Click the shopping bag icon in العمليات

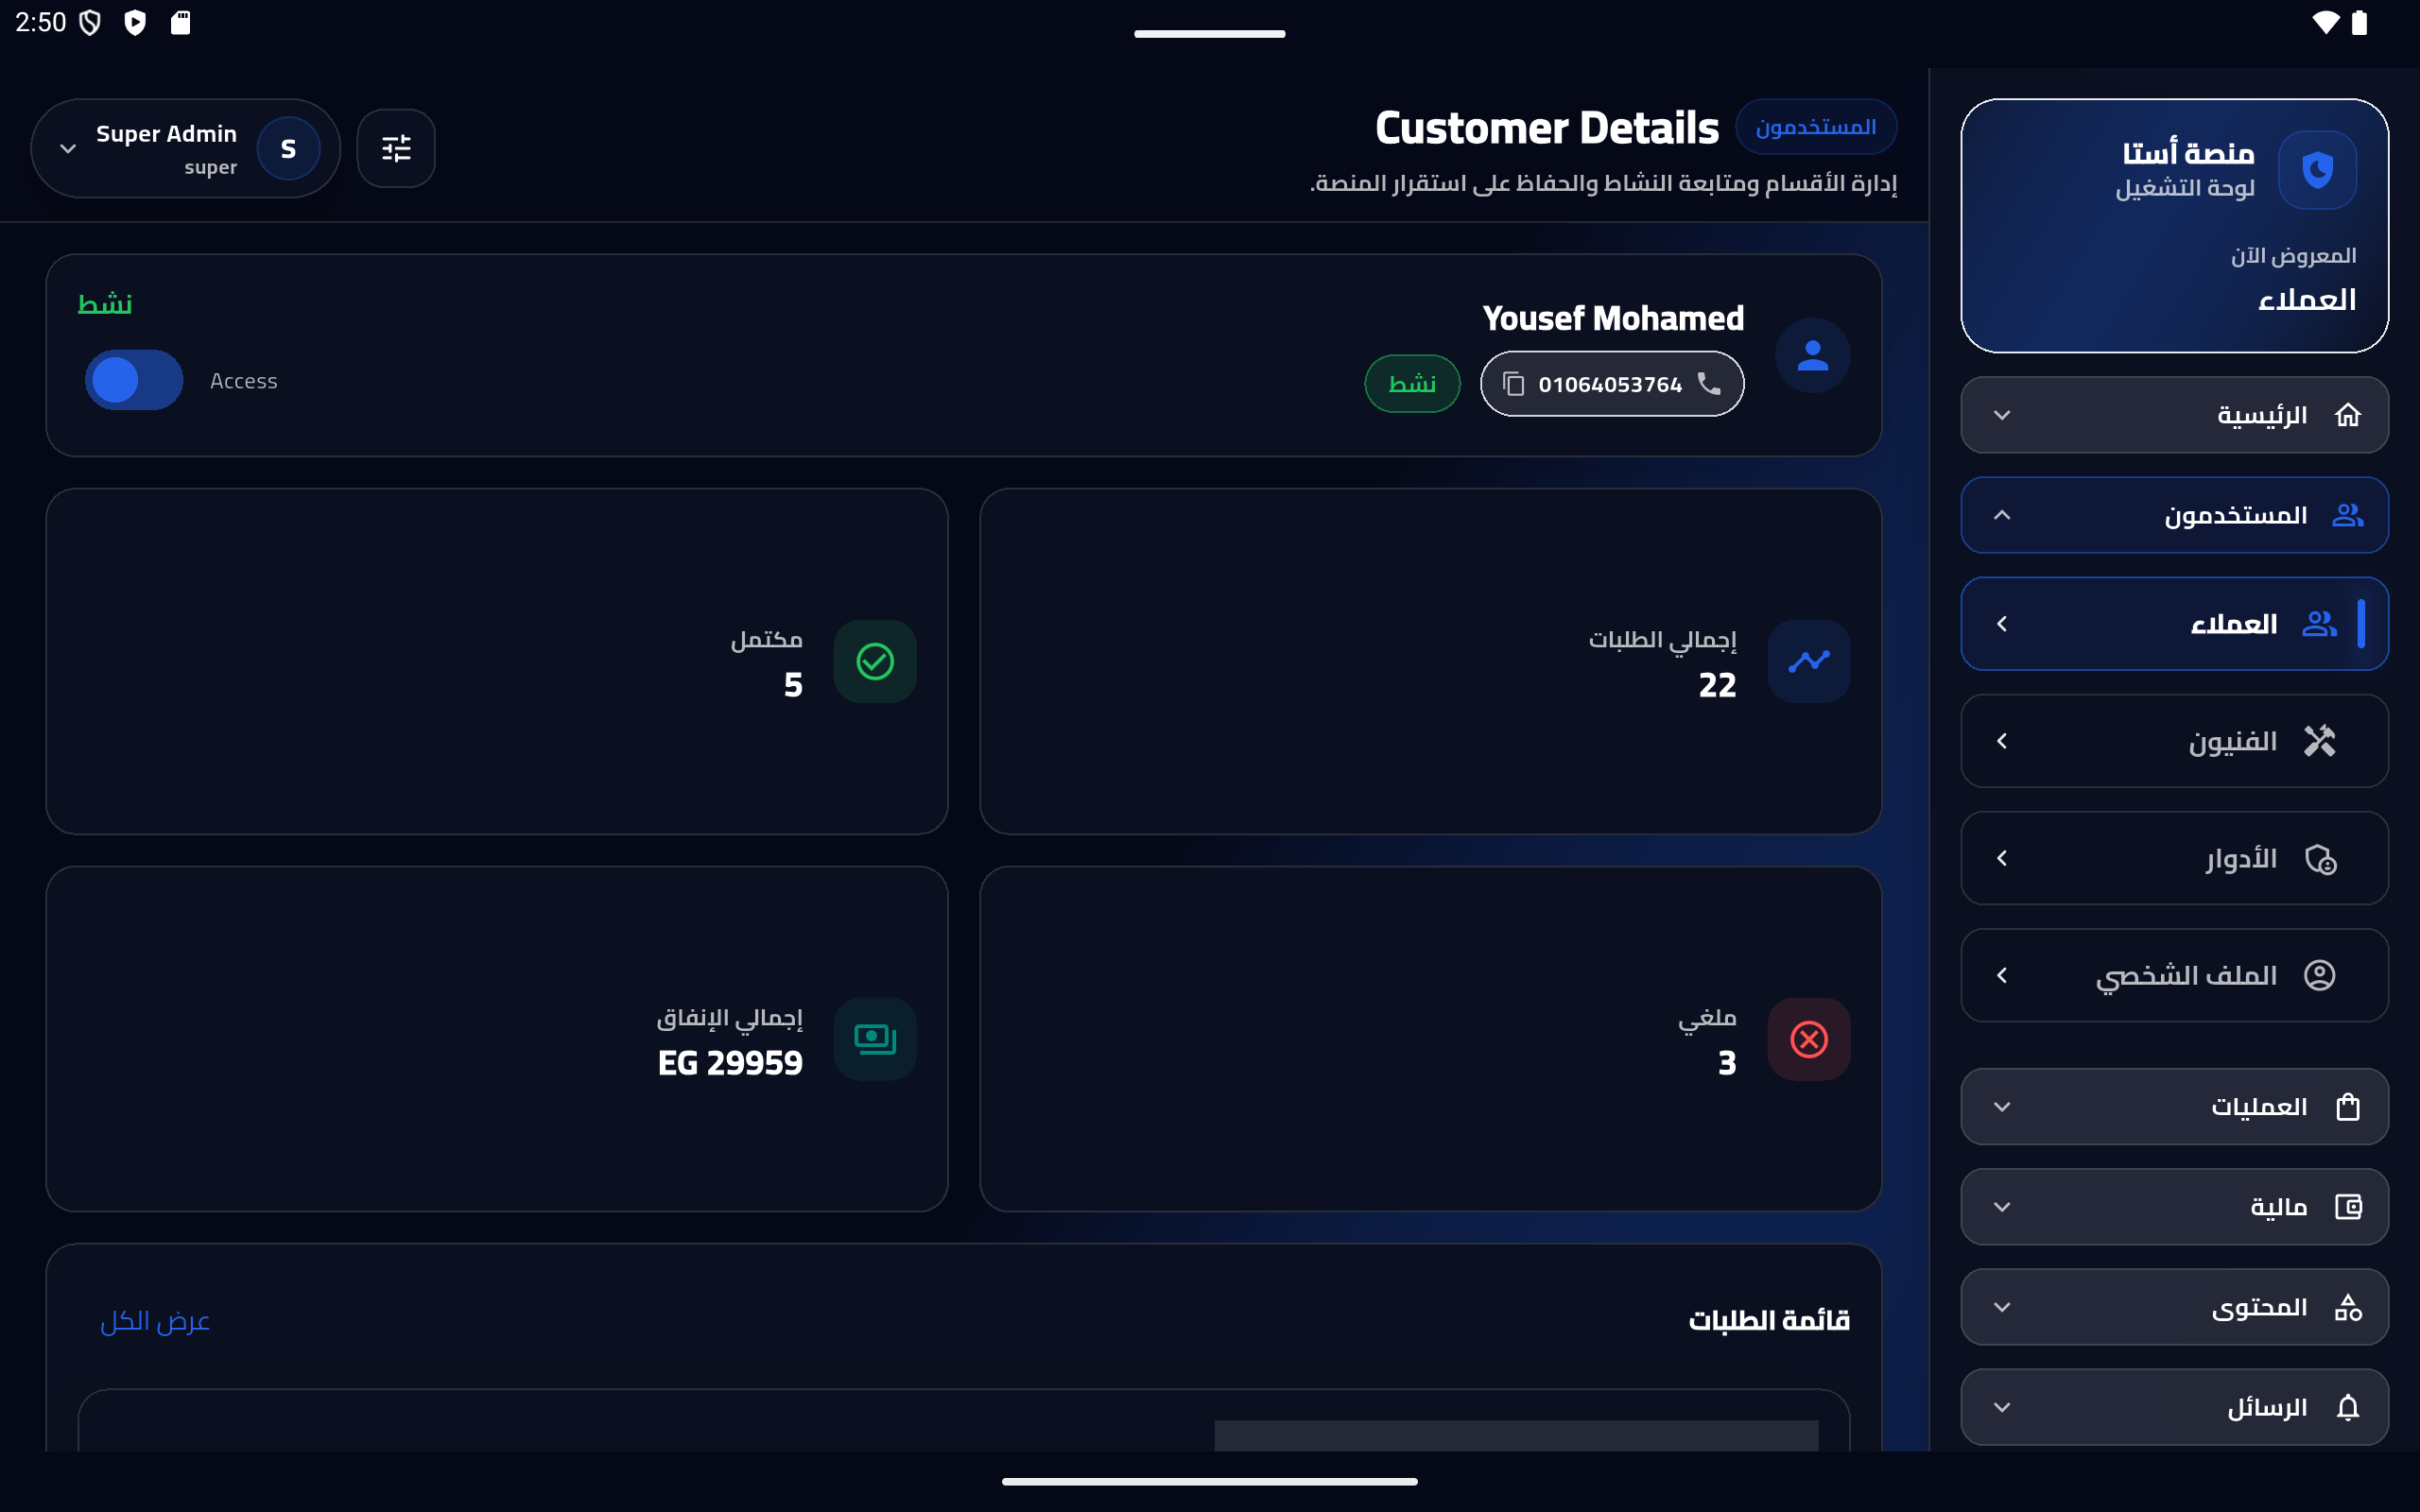point(2348,1107)
